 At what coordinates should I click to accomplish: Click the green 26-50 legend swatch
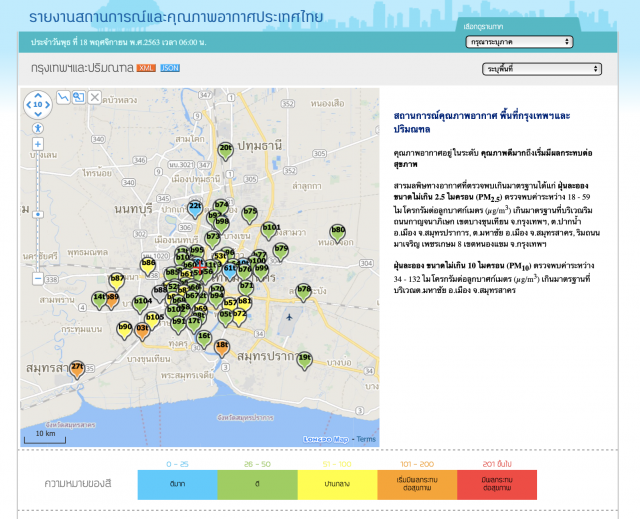point(258,484)
